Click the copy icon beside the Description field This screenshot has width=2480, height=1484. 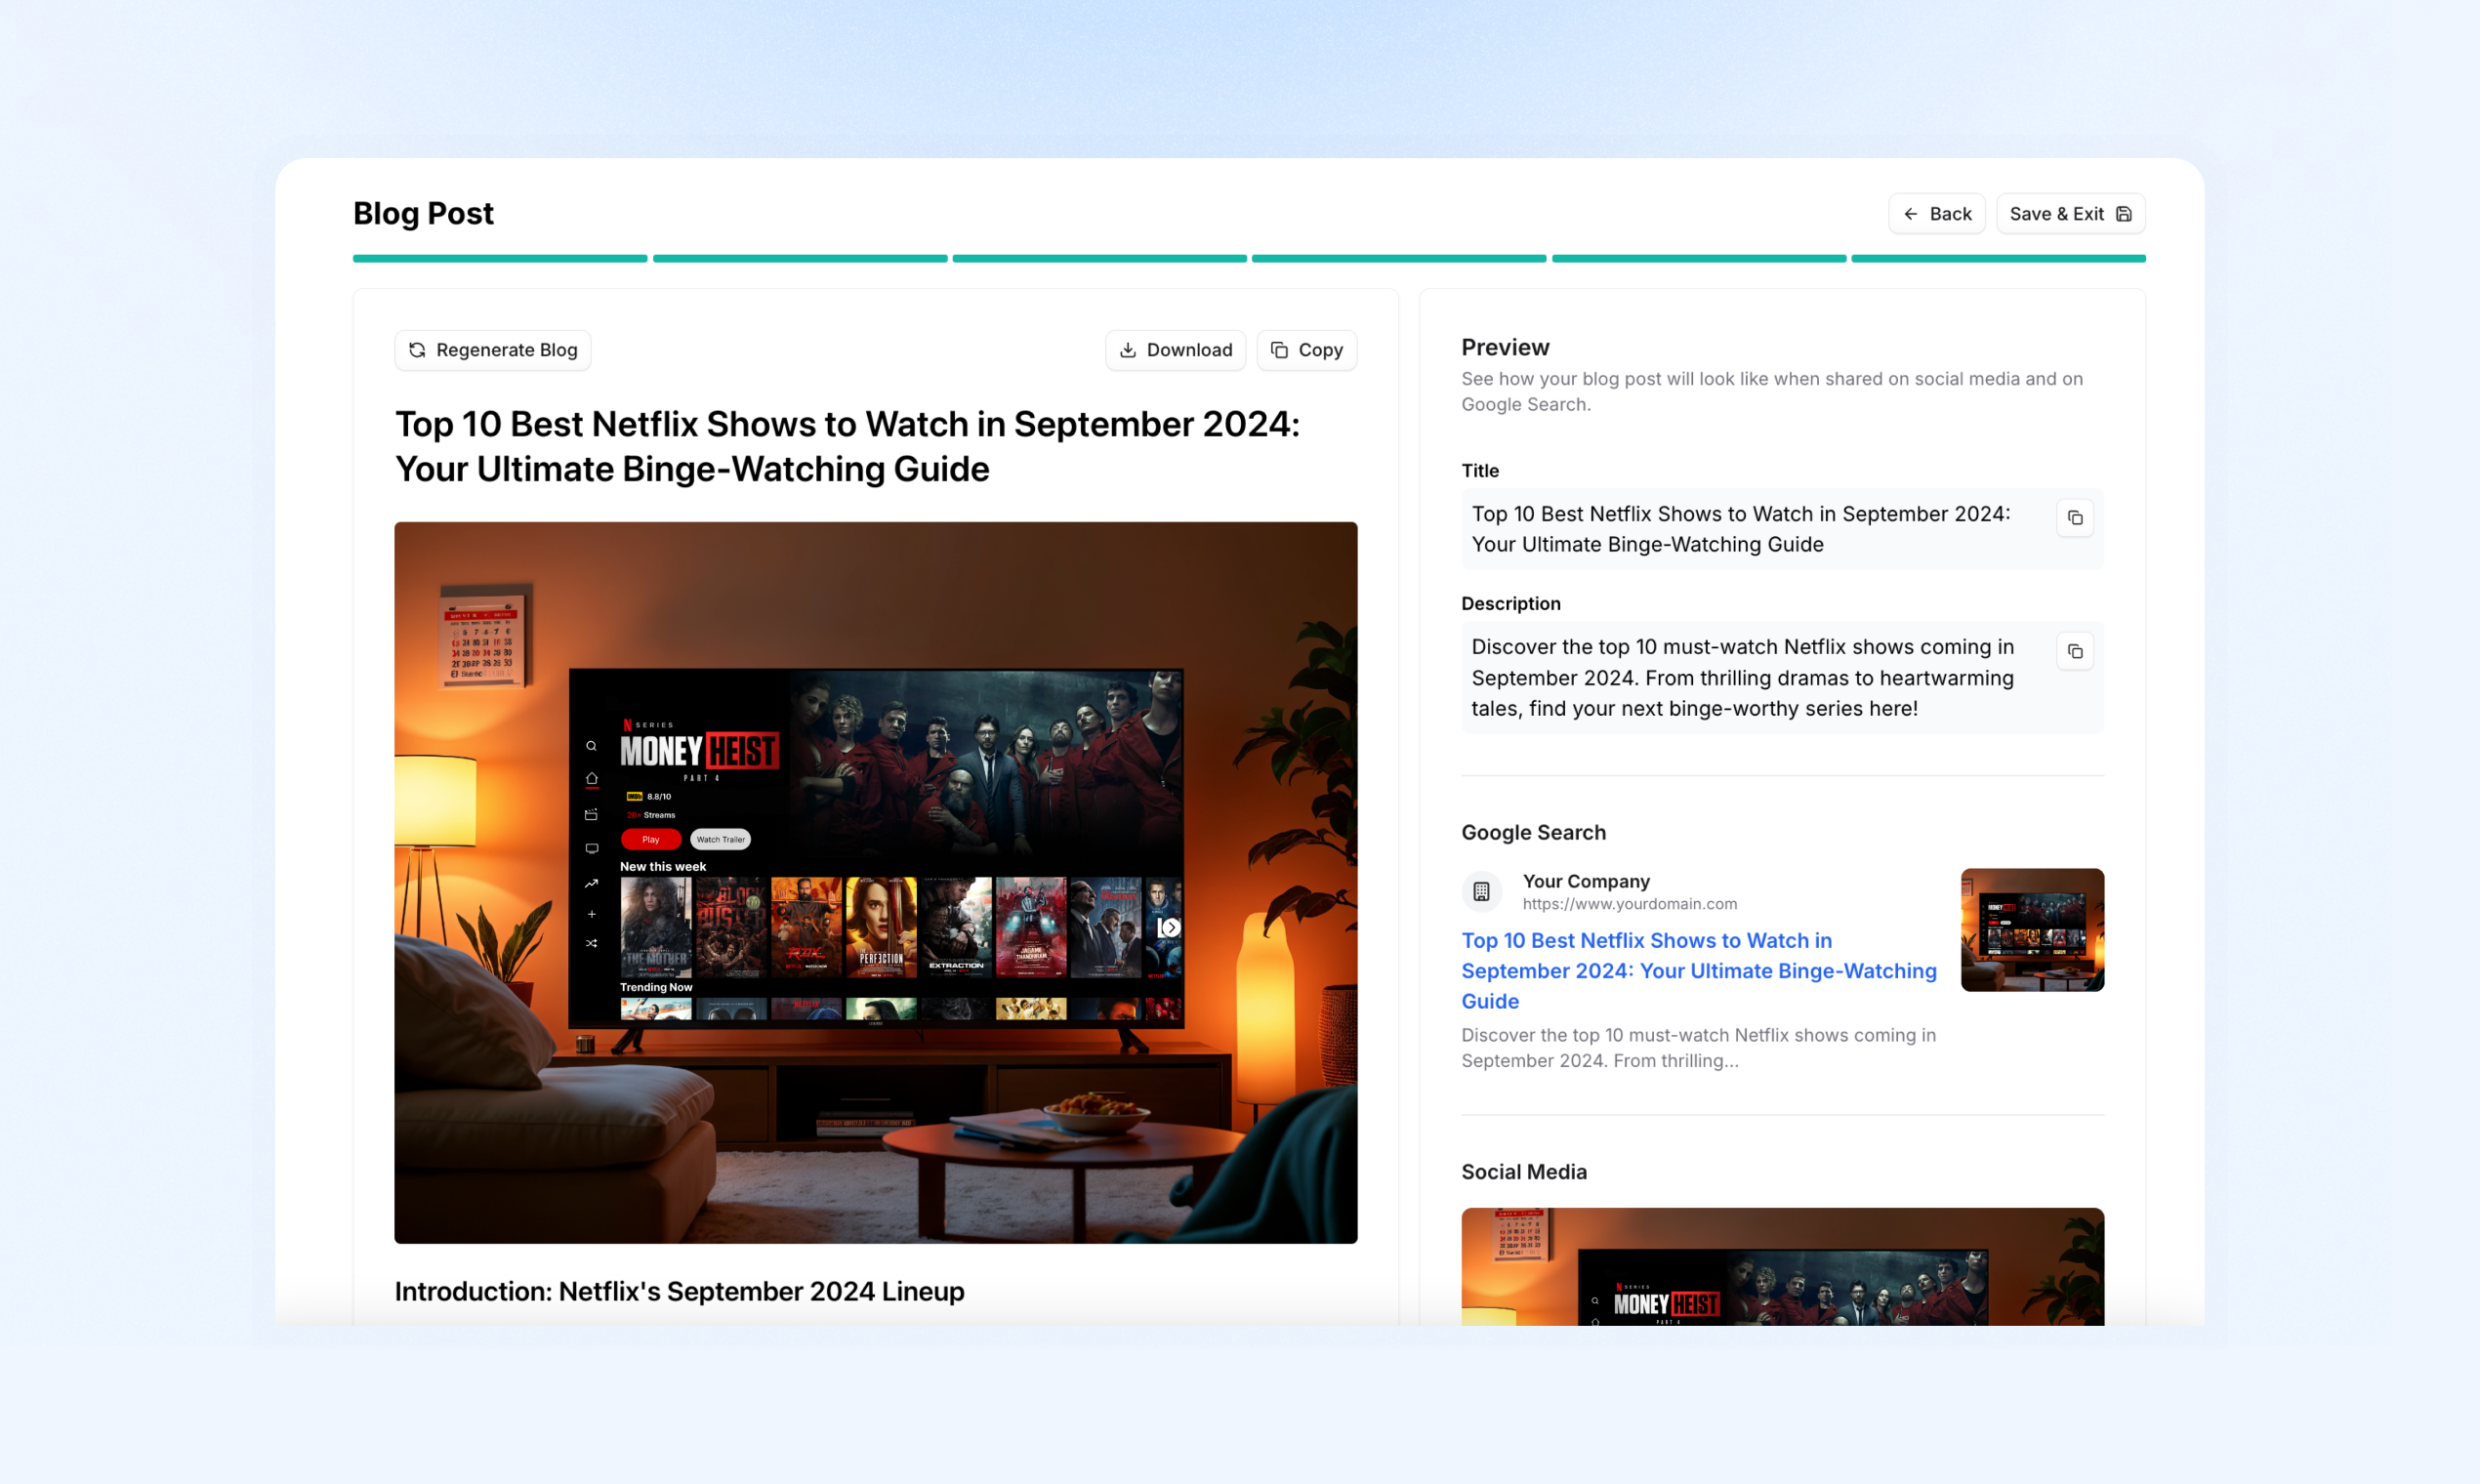tap(2075, 651)
